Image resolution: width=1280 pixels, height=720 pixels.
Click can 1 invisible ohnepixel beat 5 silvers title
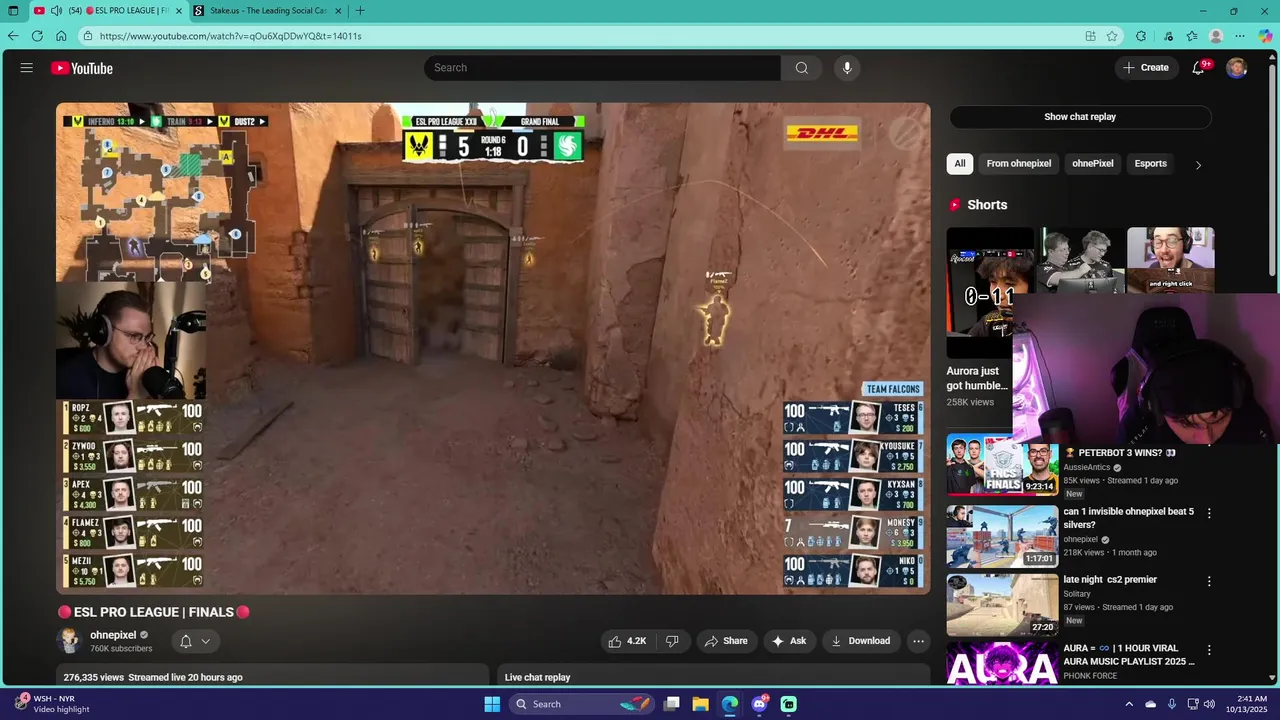[x=1128, y=518]
